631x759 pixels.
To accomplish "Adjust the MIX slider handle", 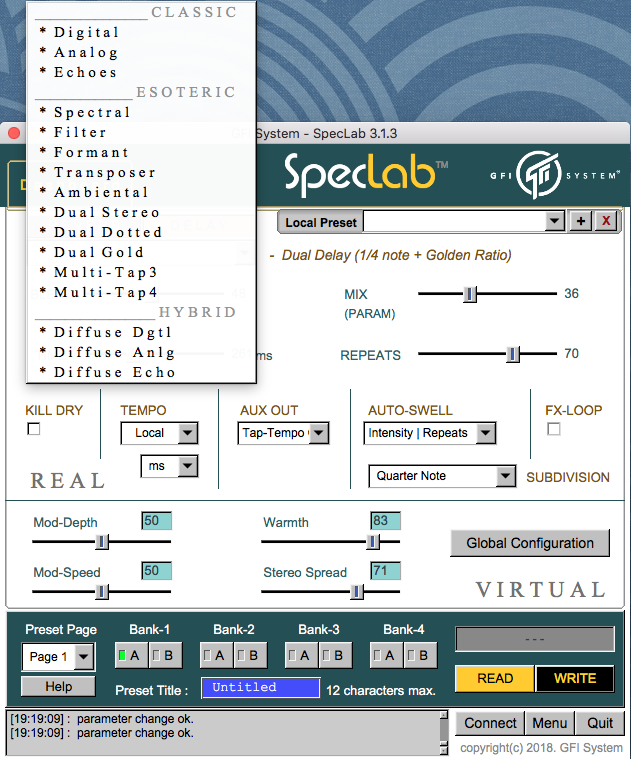I will click(x=469, y=294).
